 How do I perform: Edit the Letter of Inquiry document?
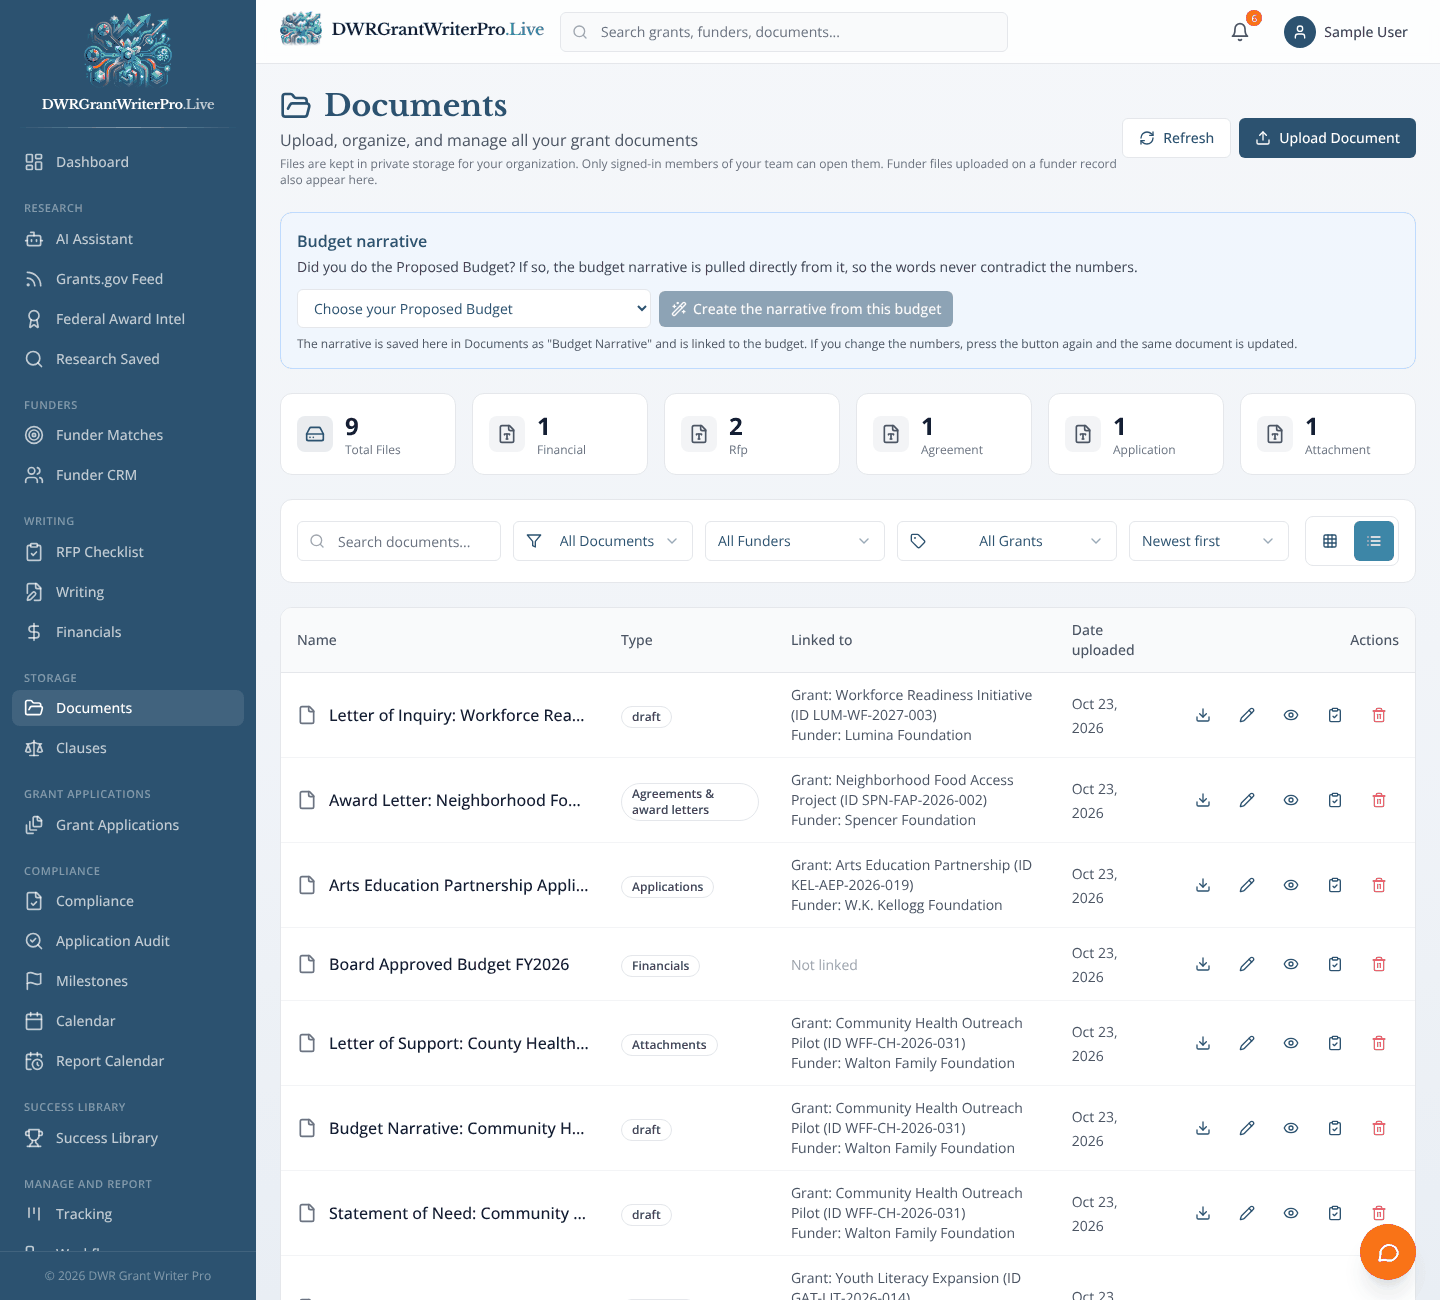pyautogui.click(x=1247, y=715)
